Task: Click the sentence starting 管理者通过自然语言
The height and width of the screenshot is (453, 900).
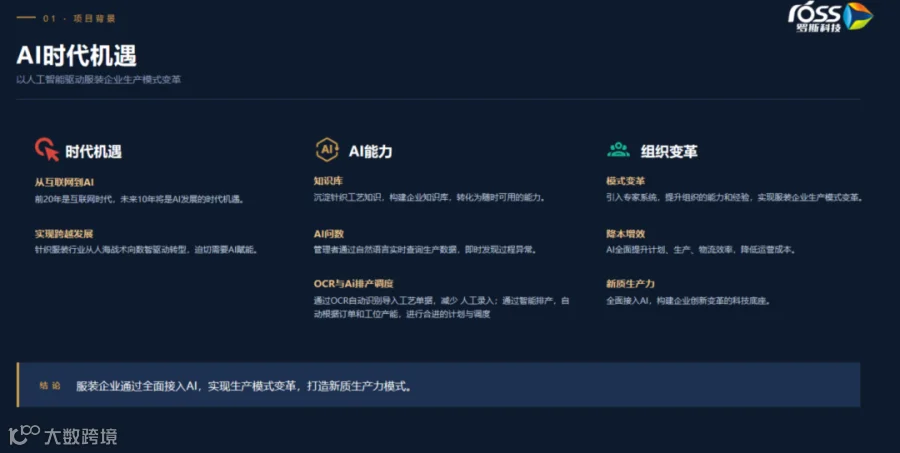Action: pyautogui.click(x=425, y=250)
